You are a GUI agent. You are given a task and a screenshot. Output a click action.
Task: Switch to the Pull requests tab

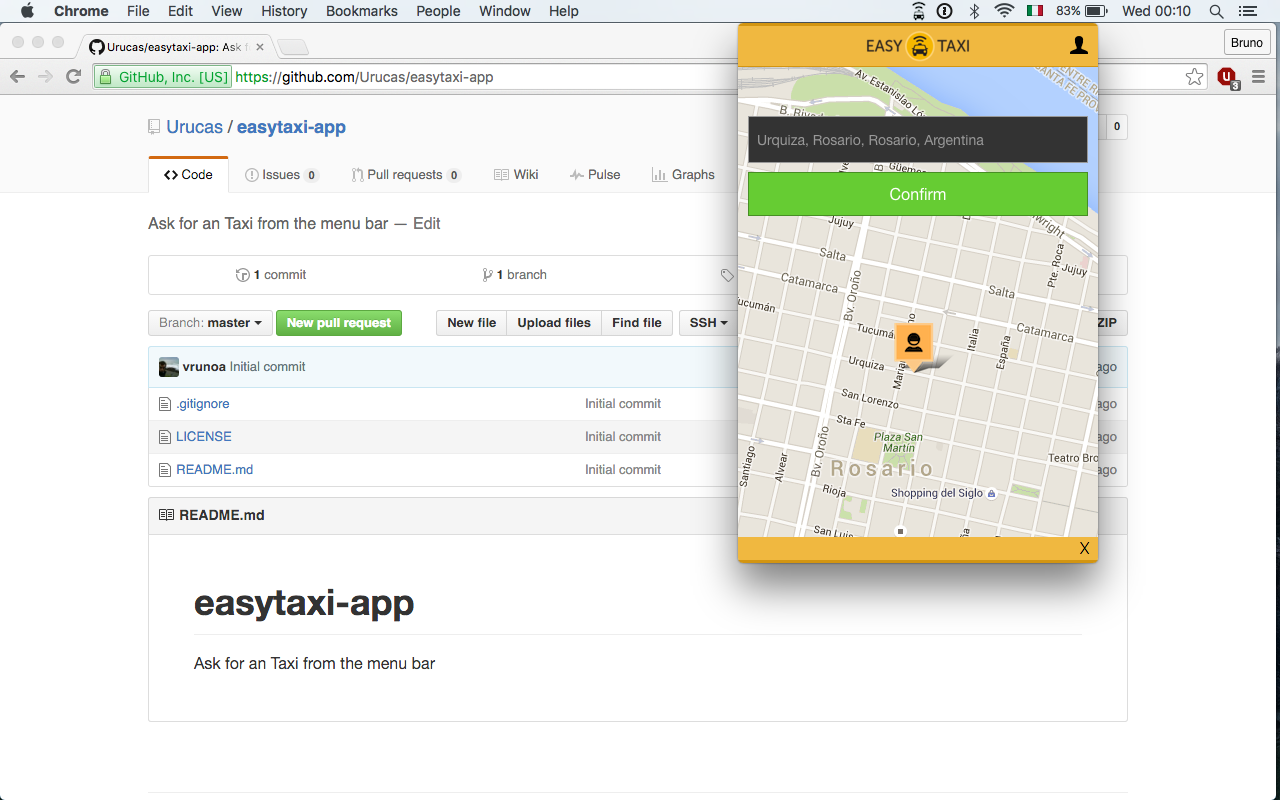406,175
